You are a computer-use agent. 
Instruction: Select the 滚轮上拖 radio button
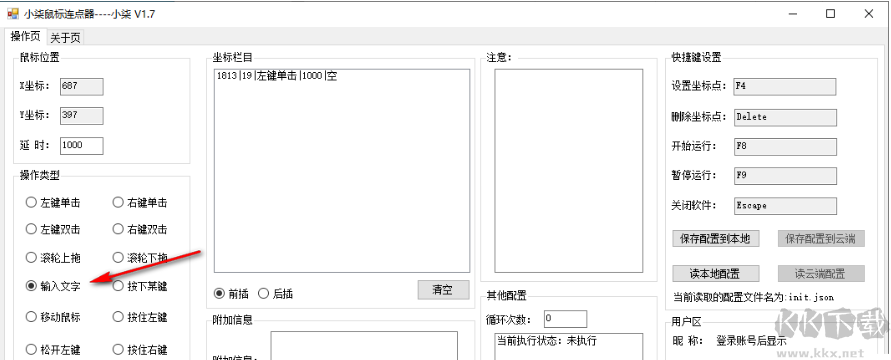tap(53, 258)
